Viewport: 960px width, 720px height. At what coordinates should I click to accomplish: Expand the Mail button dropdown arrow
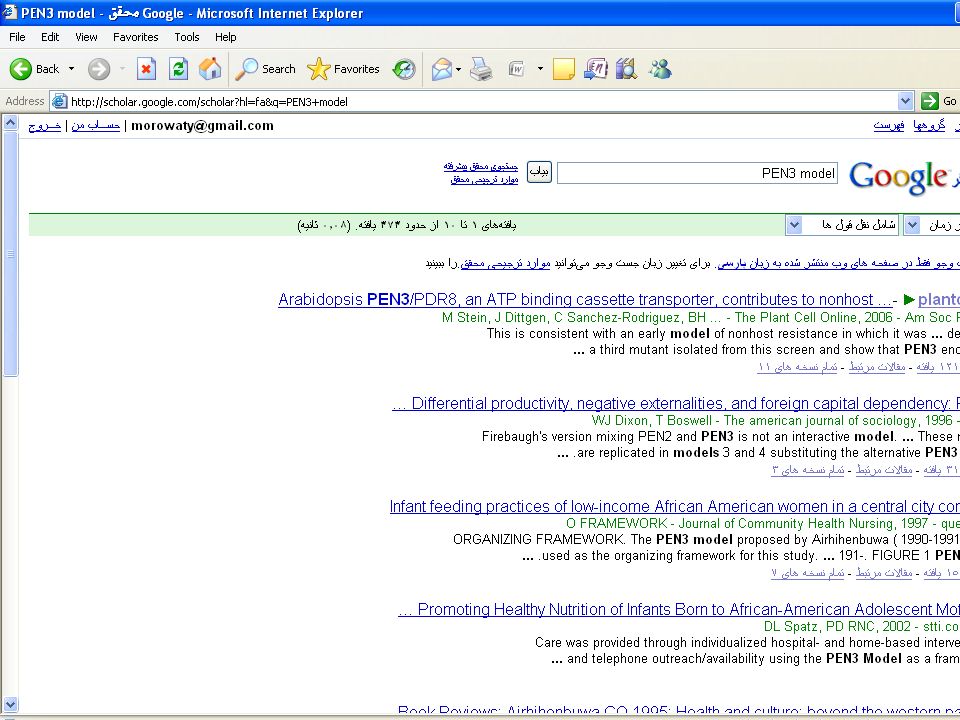click(459, 69)
